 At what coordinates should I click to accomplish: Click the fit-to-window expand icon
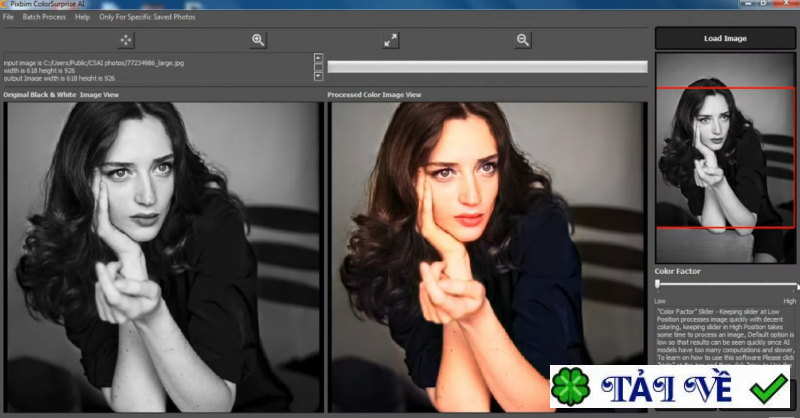coord(390,40)
